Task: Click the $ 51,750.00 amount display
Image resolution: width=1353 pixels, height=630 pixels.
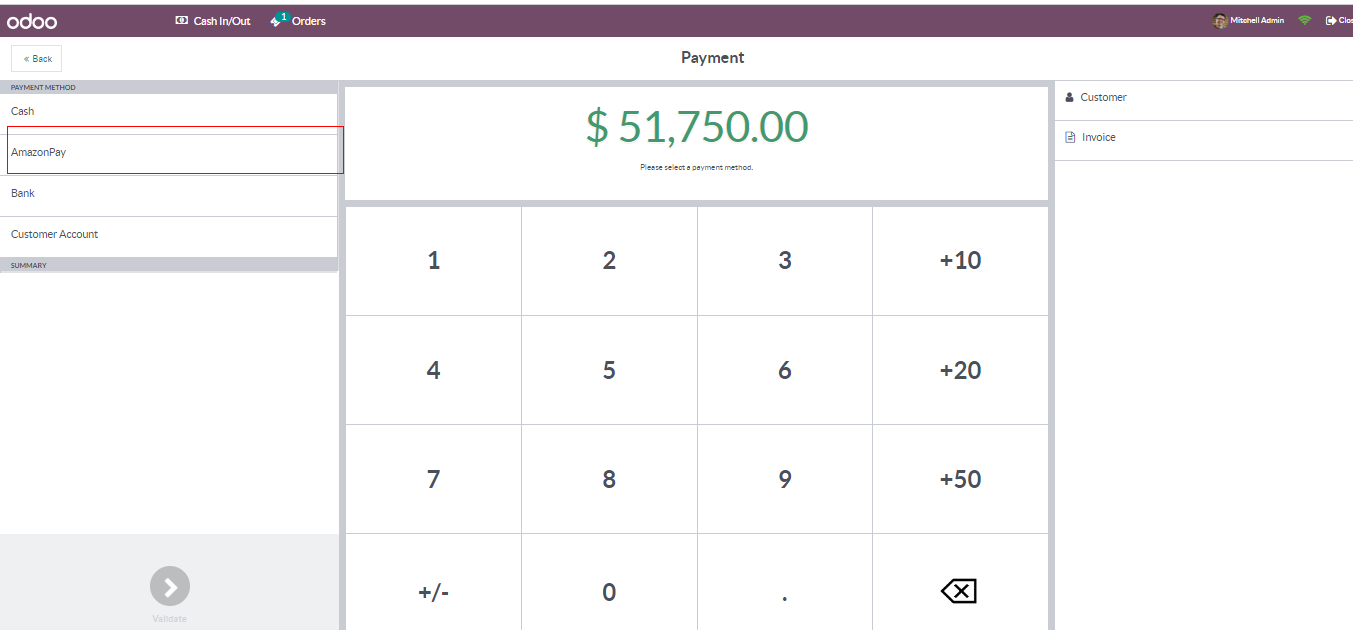Action: (x=697, y=127)
